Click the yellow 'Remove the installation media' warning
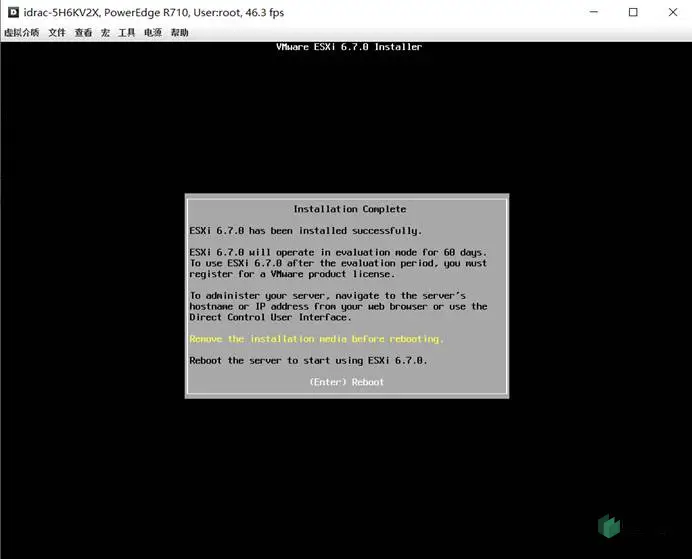 (316, 339)
